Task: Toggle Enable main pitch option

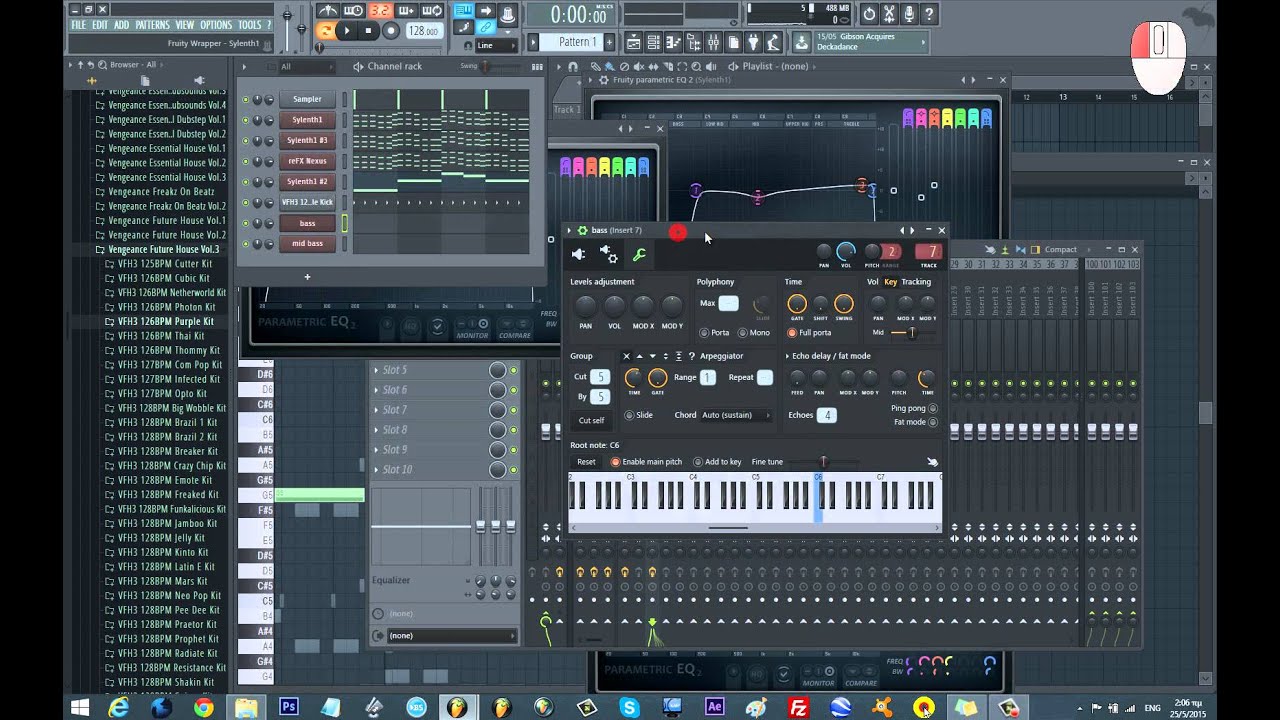Action: [x=615, y=462]
